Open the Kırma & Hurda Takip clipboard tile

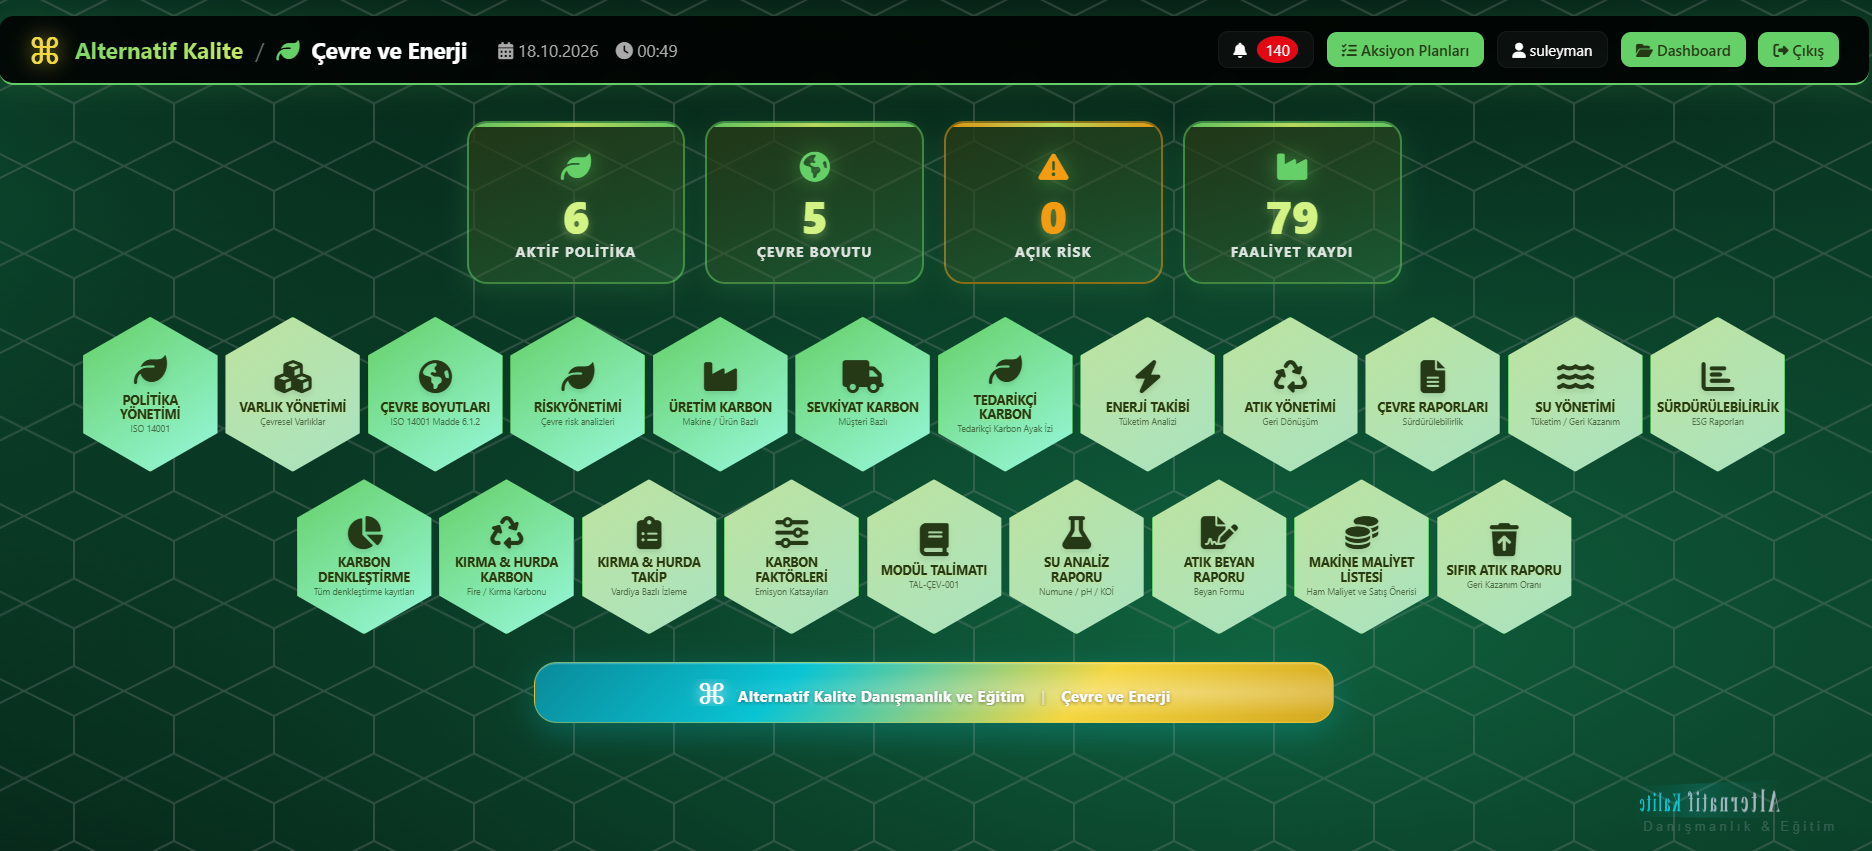pos(649,556)
